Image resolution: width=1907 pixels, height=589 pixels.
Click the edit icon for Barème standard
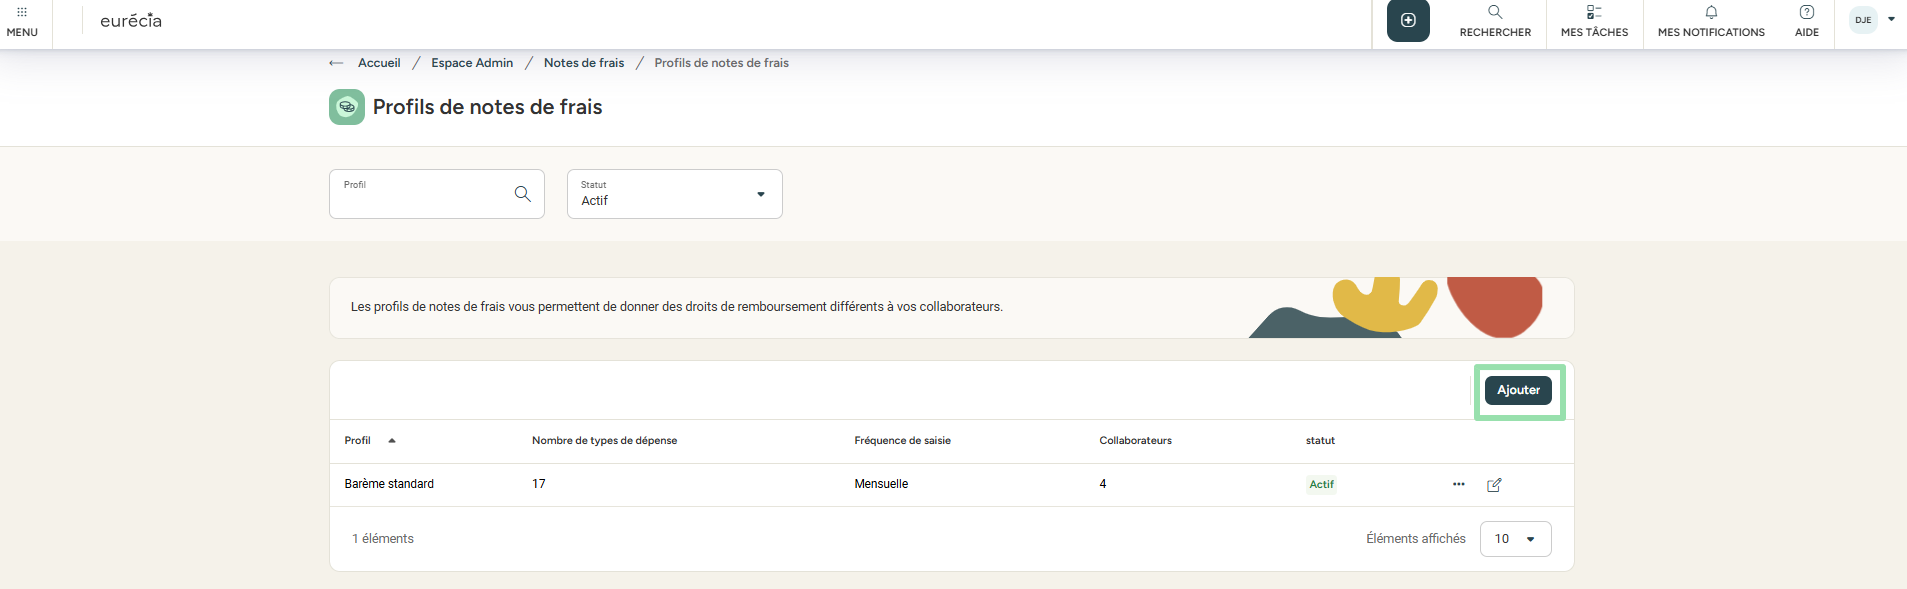tap(1494, 485)
